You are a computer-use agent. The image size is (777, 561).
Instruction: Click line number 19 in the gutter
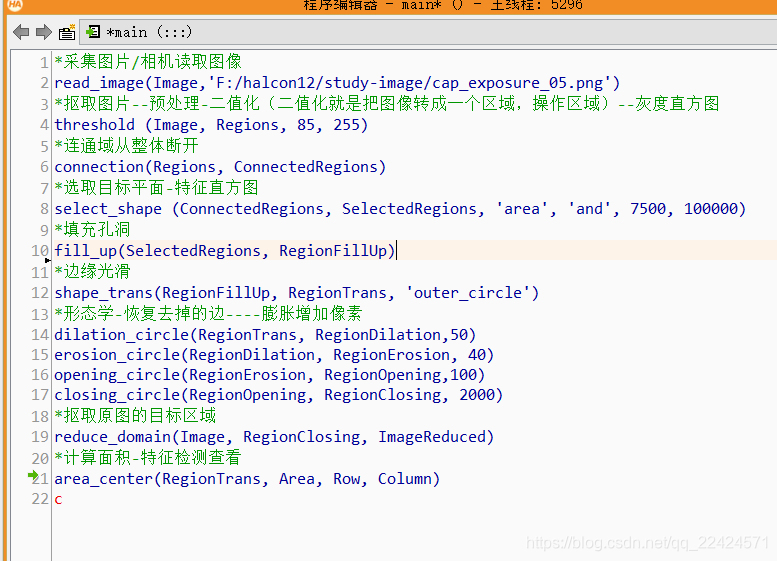pyautogui.click(x=40, y=437)
